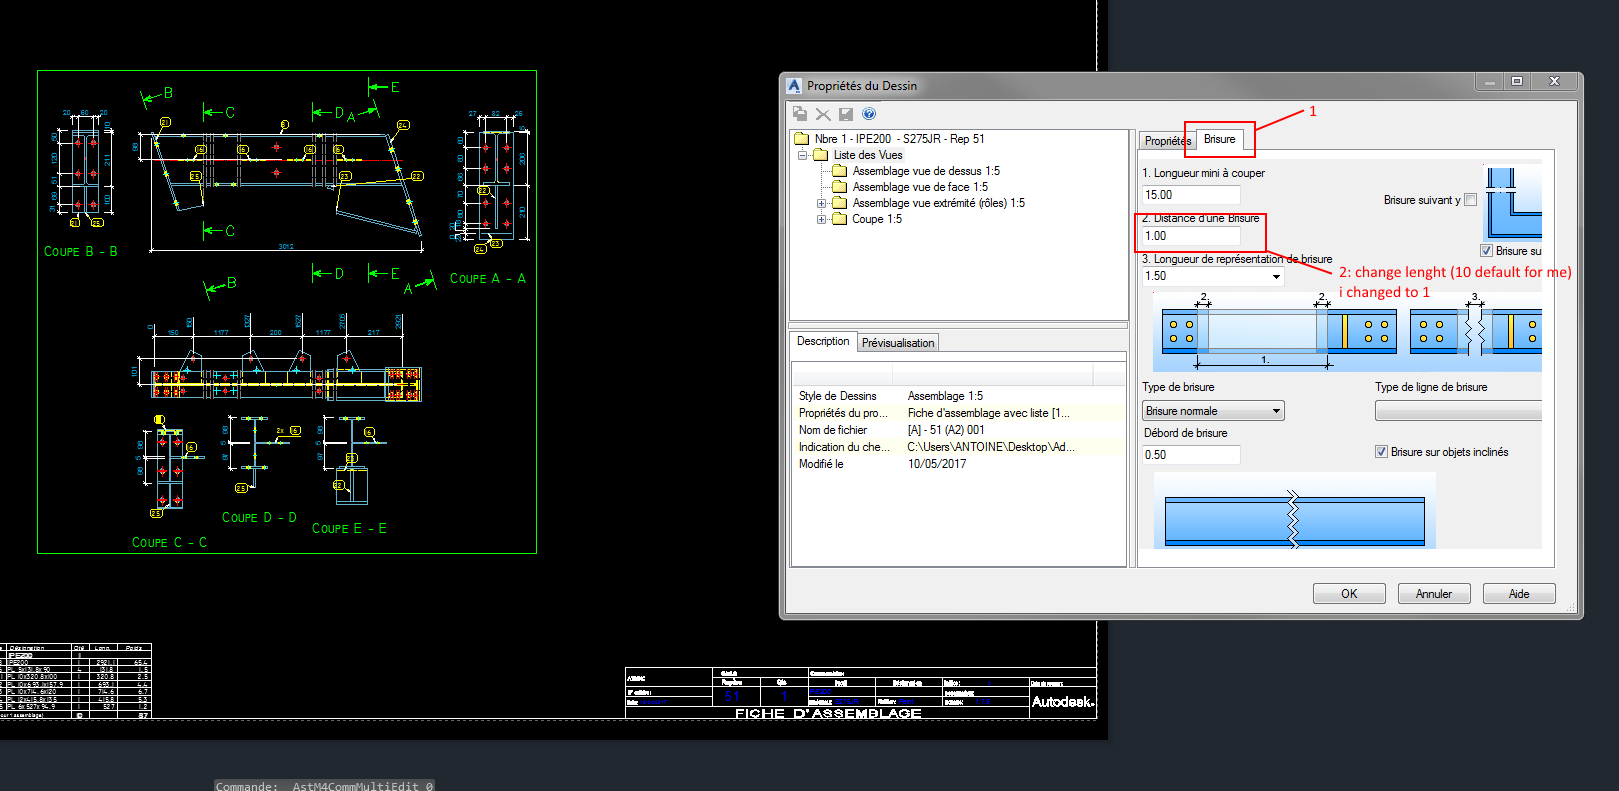1619x791 pixels.
Task: Collapse the Liste des Vues node
Action: (x=802, y=155)
